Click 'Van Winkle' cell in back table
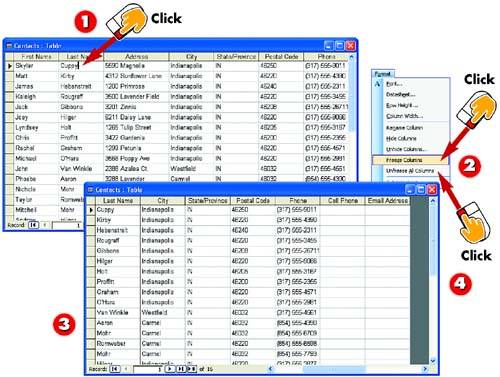The width and height of the screenshot is (500, 377). pyautogui.click(x=81, y=169)
